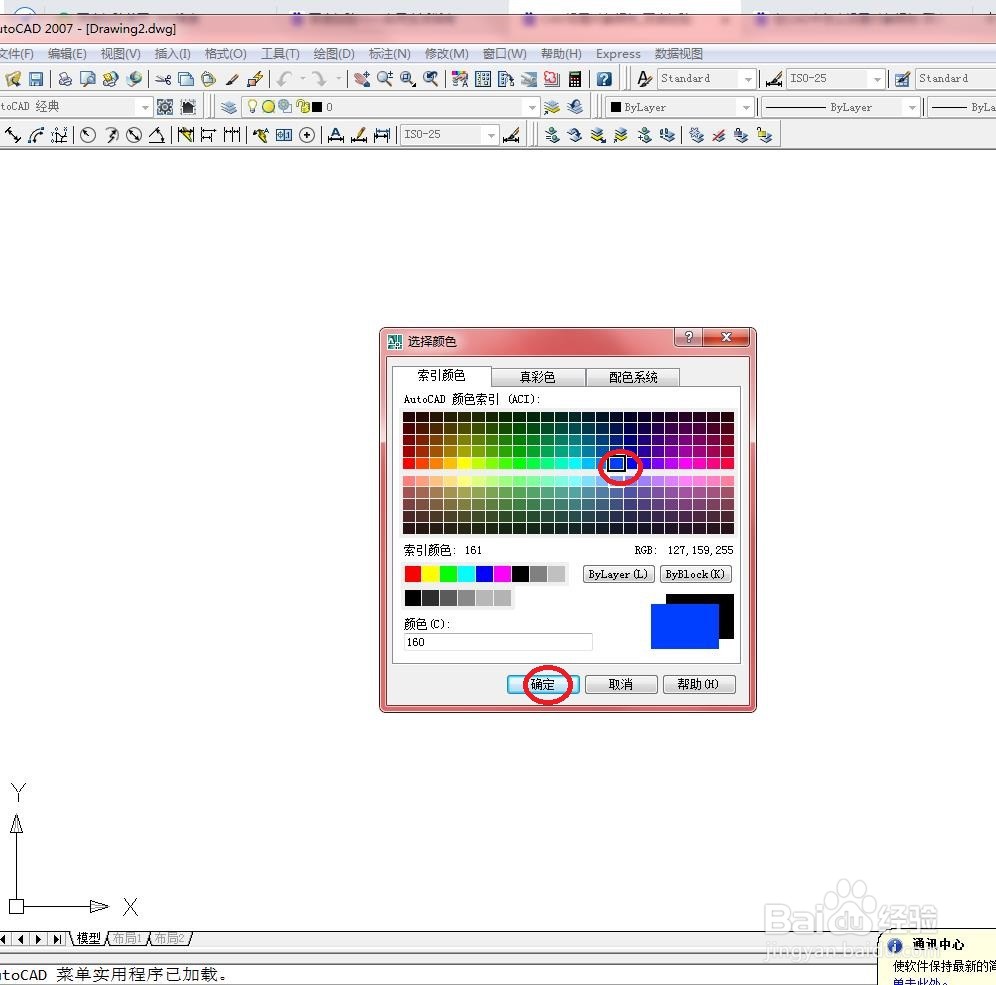Screen dimensions: 996x985
Task: Click the Redo arrow icon
Action: click(320, 79)
